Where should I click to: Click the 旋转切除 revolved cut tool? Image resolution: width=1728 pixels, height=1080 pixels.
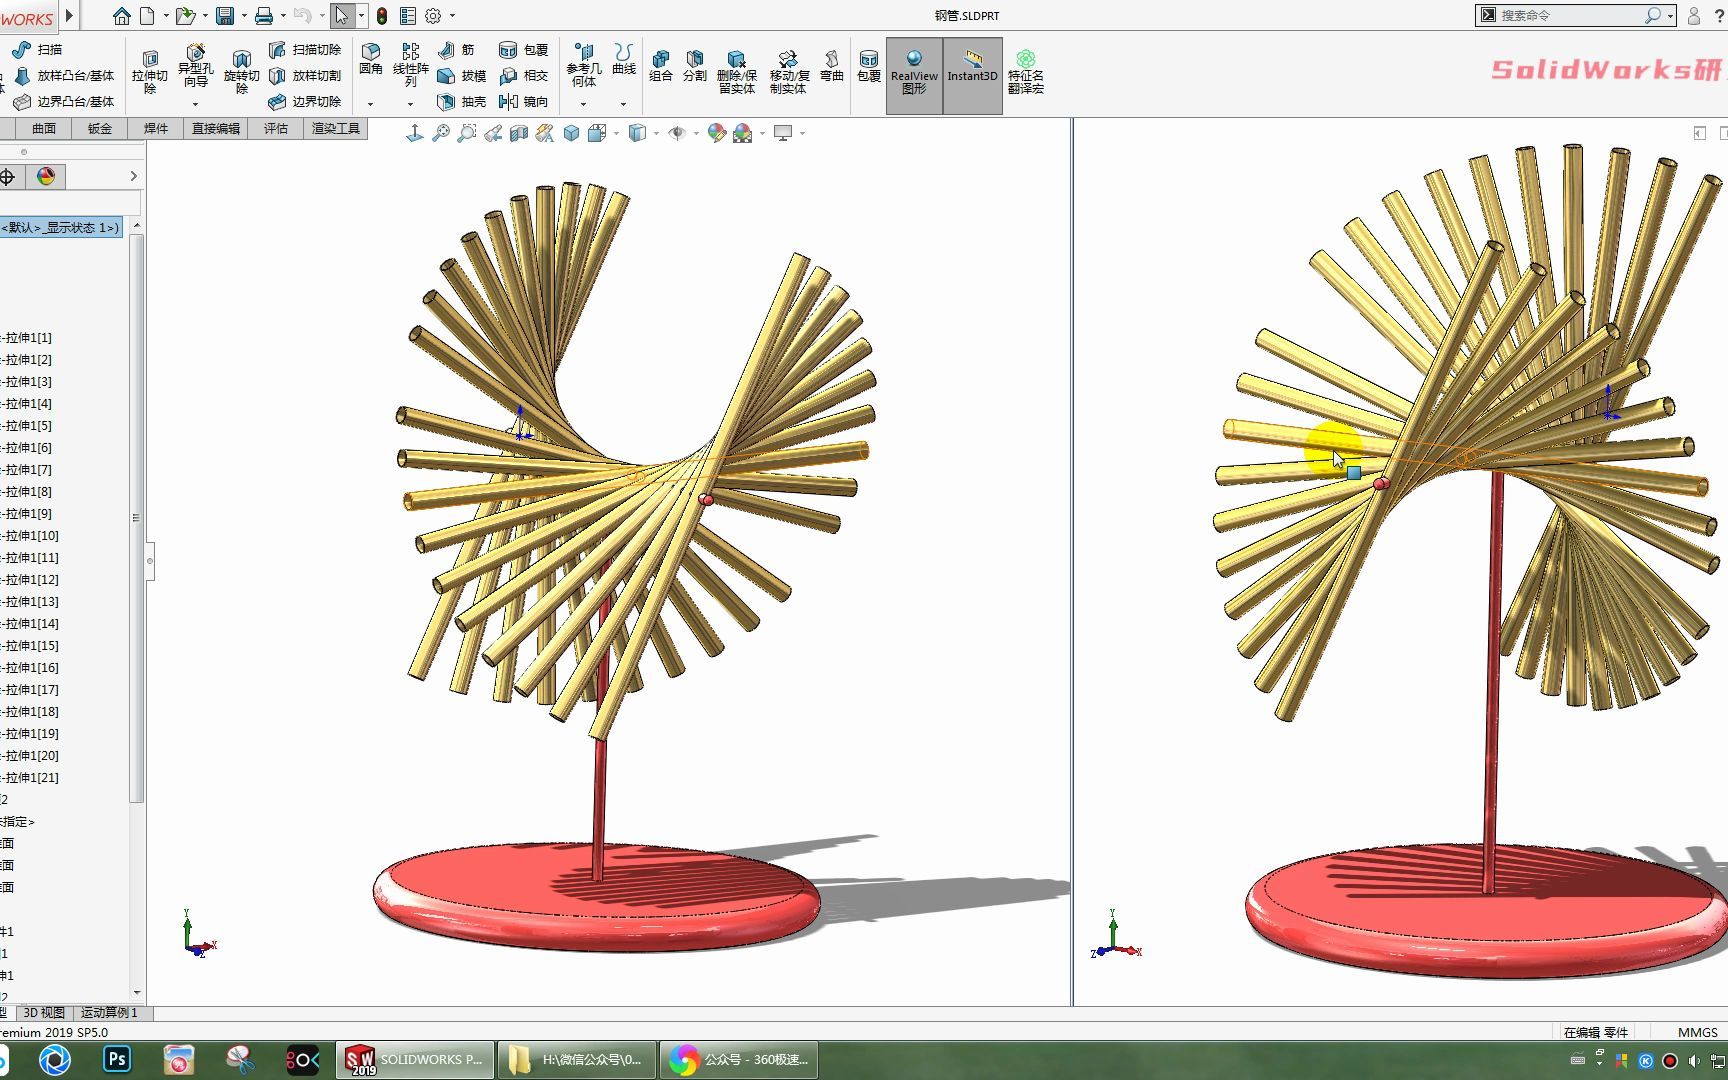tap(241, 72)
